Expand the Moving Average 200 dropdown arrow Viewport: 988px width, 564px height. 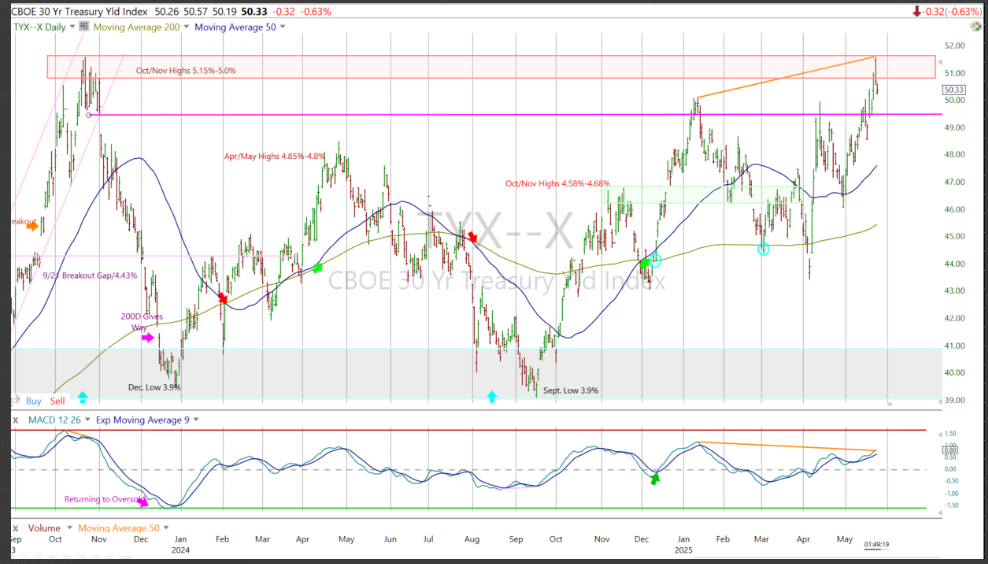pos(185,27)
